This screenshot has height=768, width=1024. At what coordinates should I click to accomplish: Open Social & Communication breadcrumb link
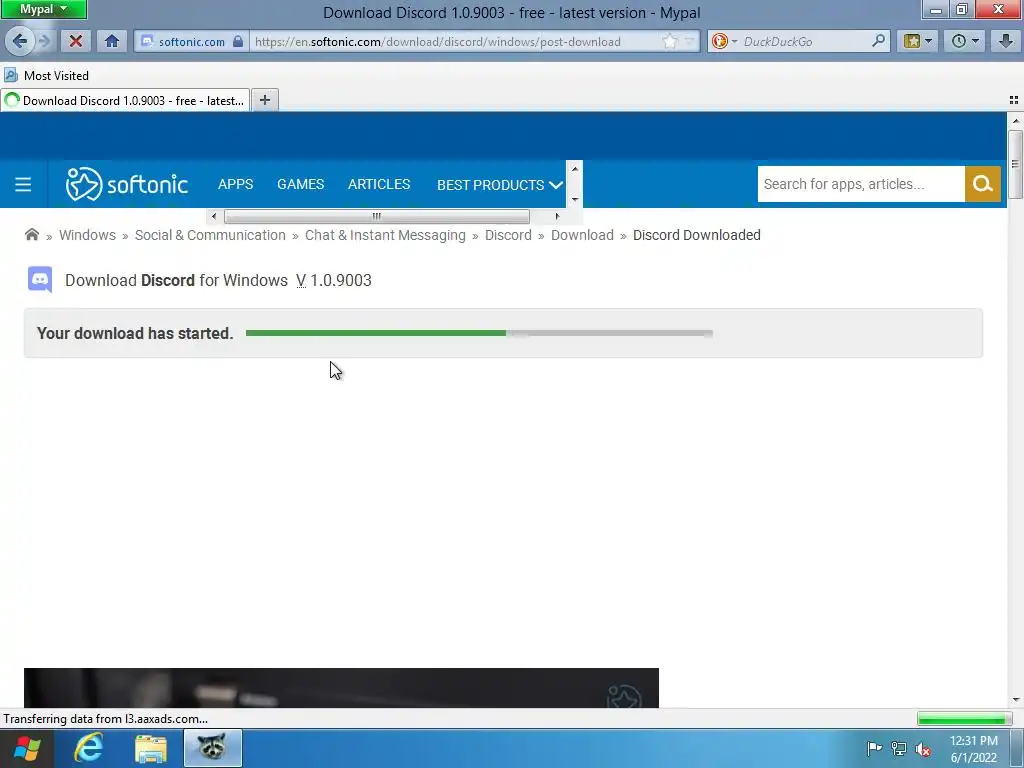point(210,235)
